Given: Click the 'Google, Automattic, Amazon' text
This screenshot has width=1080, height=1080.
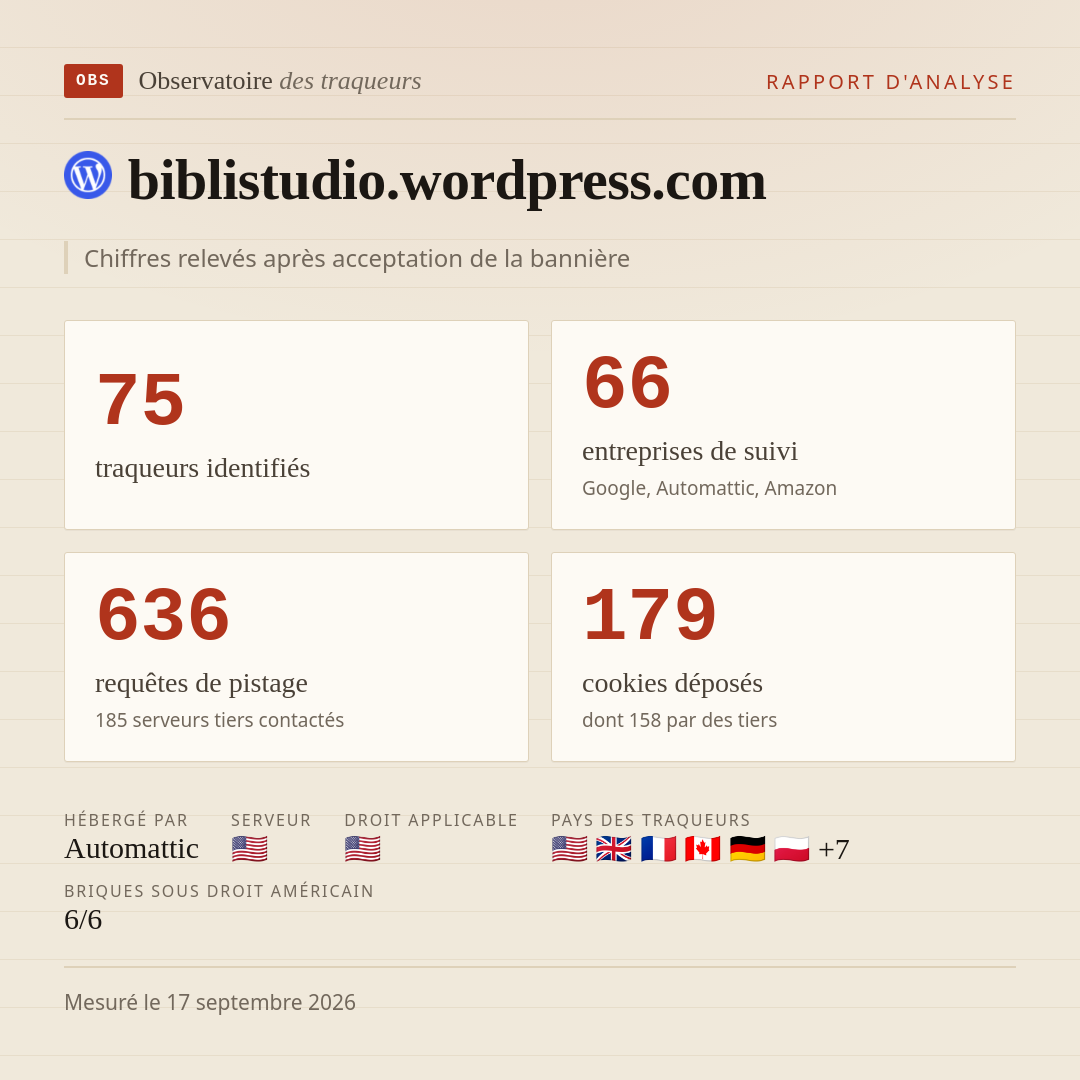Looking at the screenshot, I should coord(709,488).
